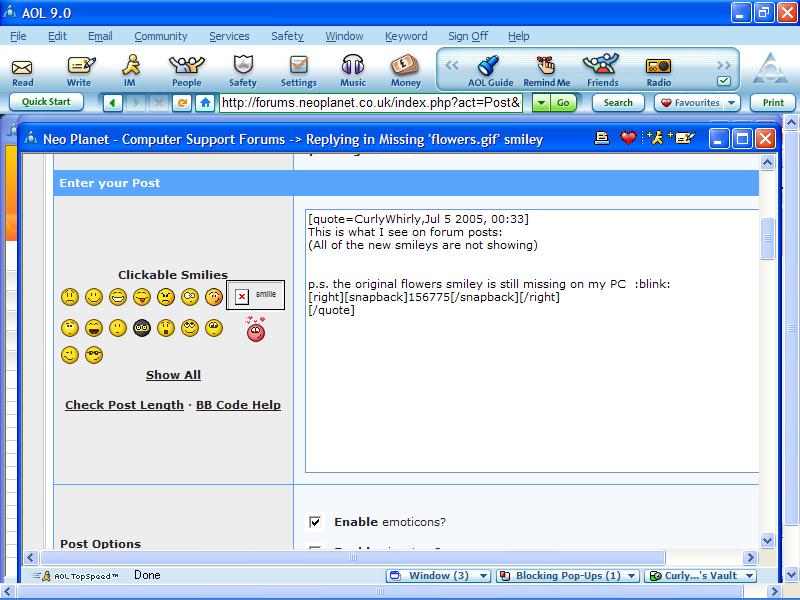Open the Help menu
800x600 pixels.
pos(518,36)
